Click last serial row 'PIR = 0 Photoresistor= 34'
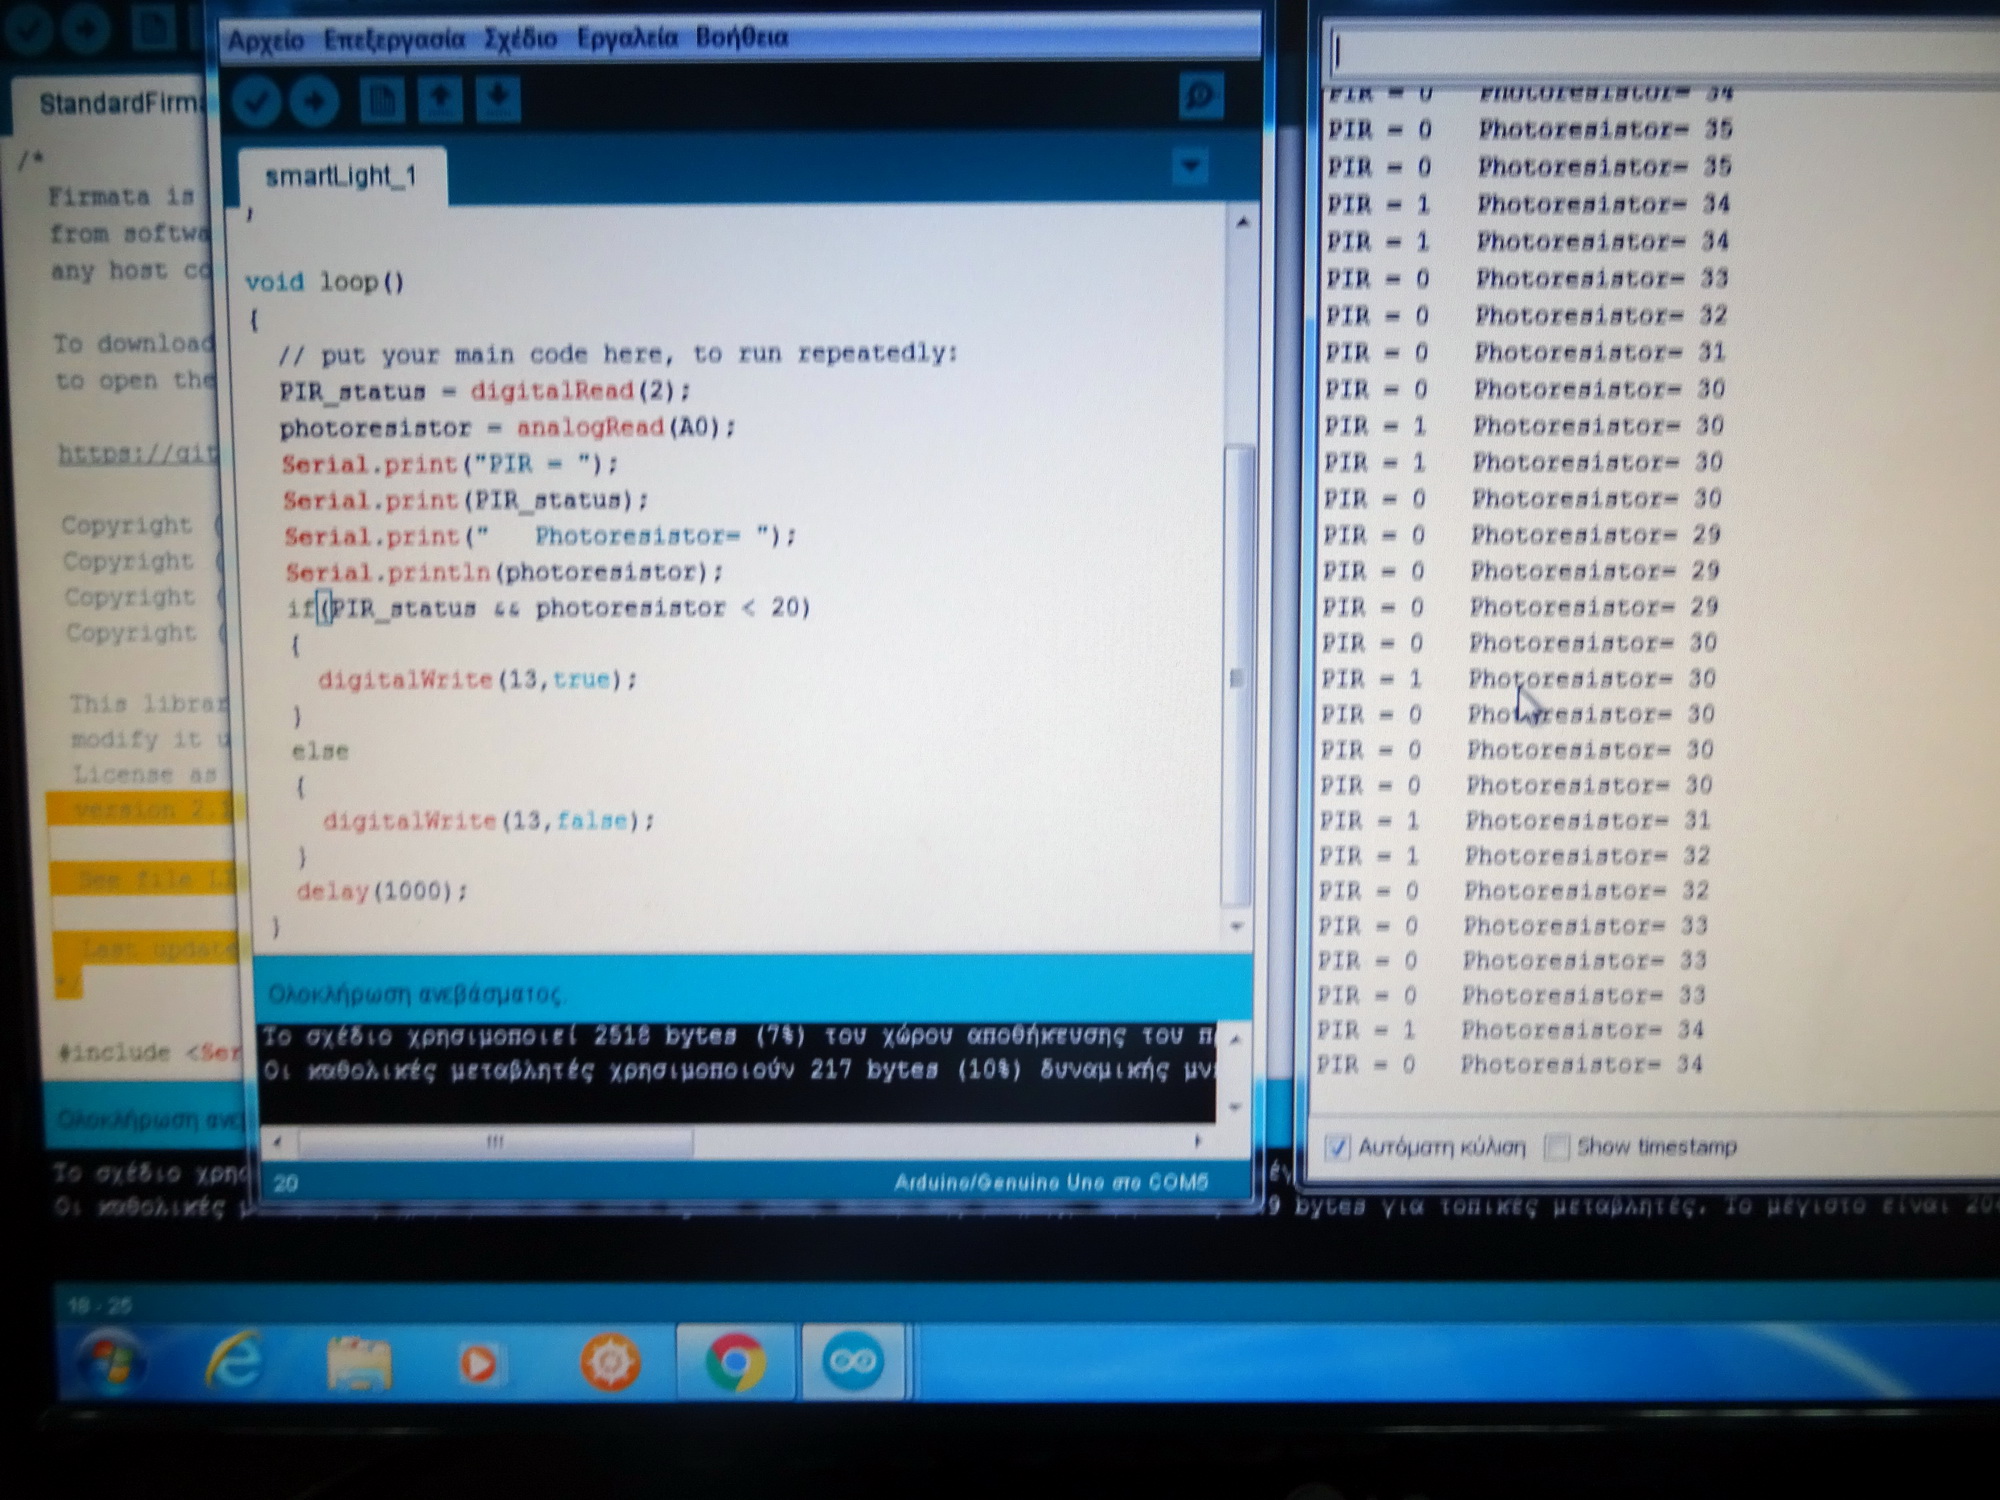The width and height of the screenshot is (2000, 1500). [x=1509, y=1064]
